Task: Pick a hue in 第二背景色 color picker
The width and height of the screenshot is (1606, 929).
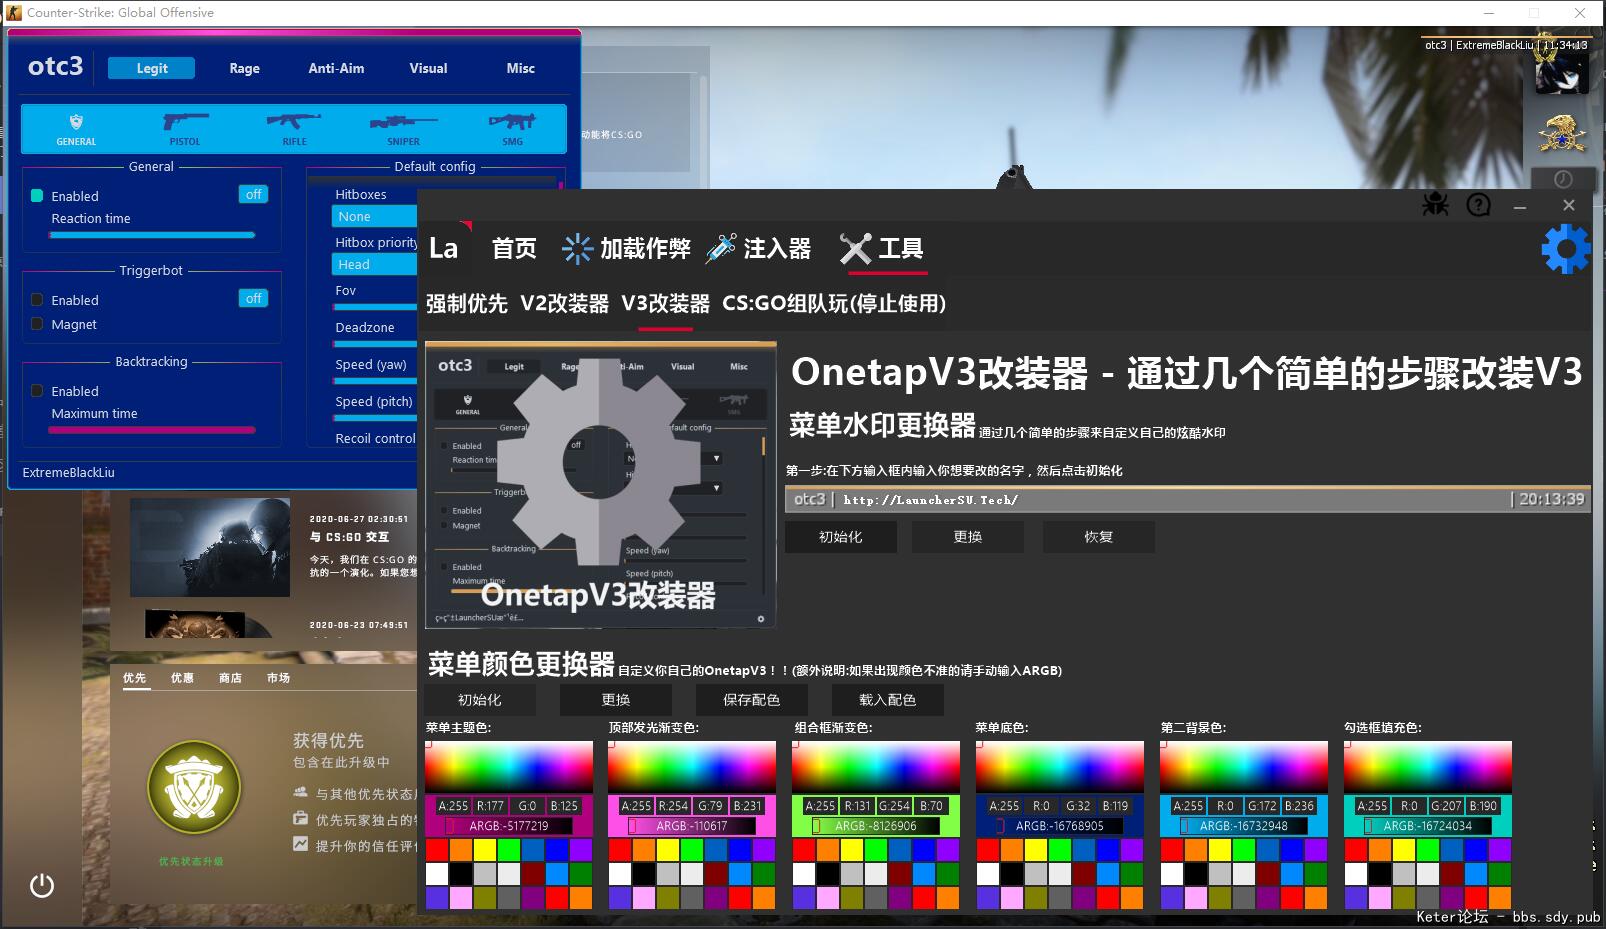Action: [x=1244, y=767]
